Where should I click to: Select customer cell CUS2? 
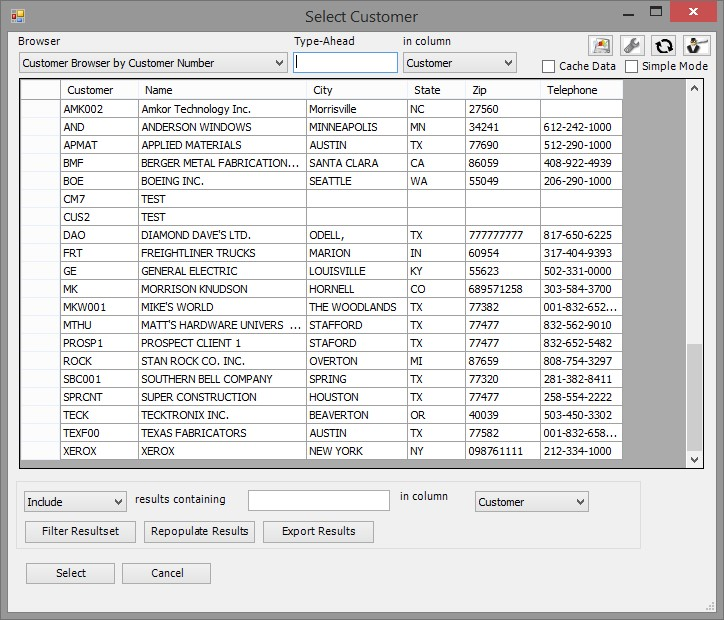coord(99,217)
